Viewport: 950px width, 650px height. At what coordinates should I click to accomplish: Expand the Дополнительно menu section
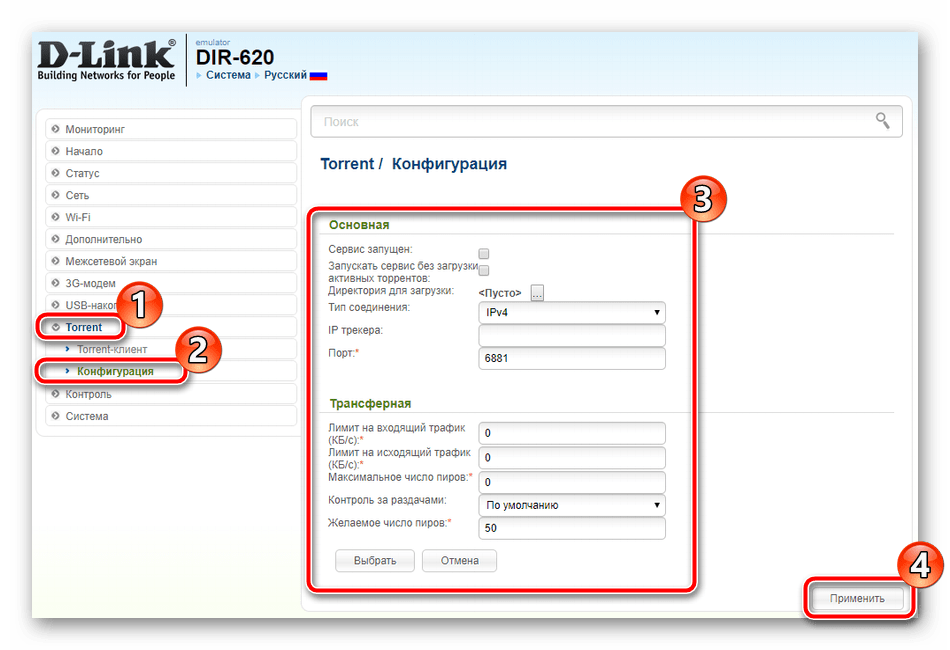[x=171, y=239]
